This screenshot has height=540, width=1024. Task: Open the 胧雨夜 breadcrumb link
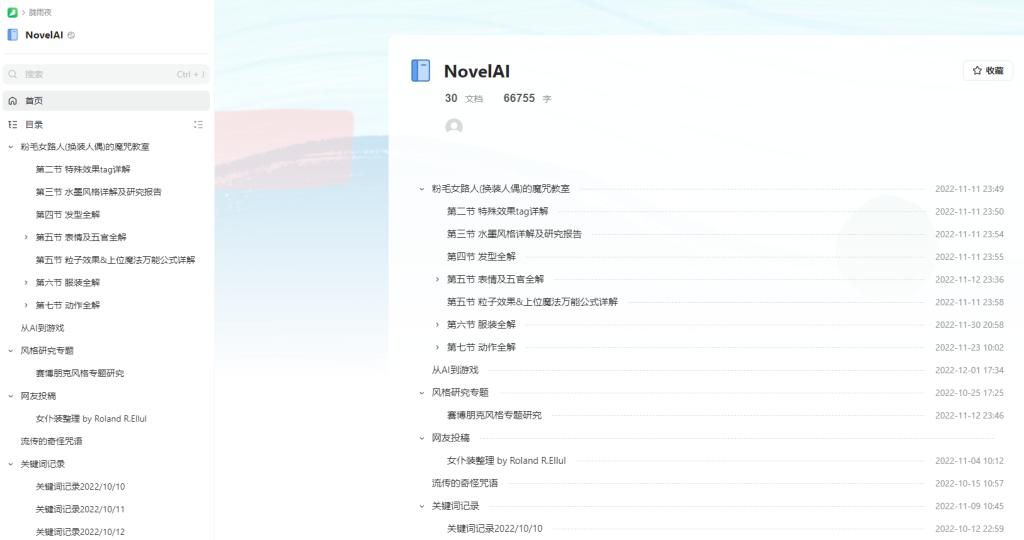click(x=40, y=12)
